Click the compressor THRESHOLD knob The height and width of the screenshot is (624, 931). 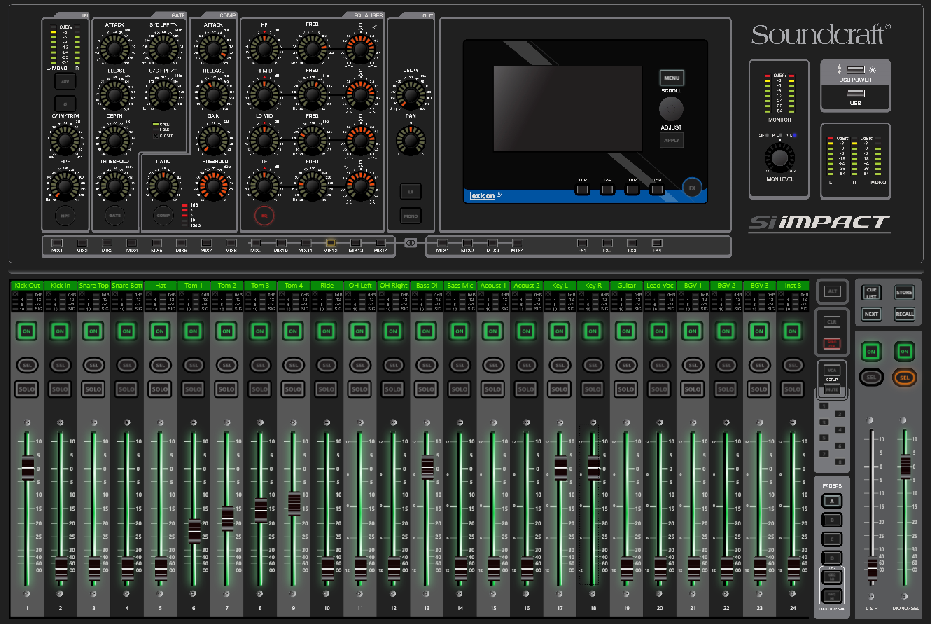pyautogui.click(x=213, y=185)
